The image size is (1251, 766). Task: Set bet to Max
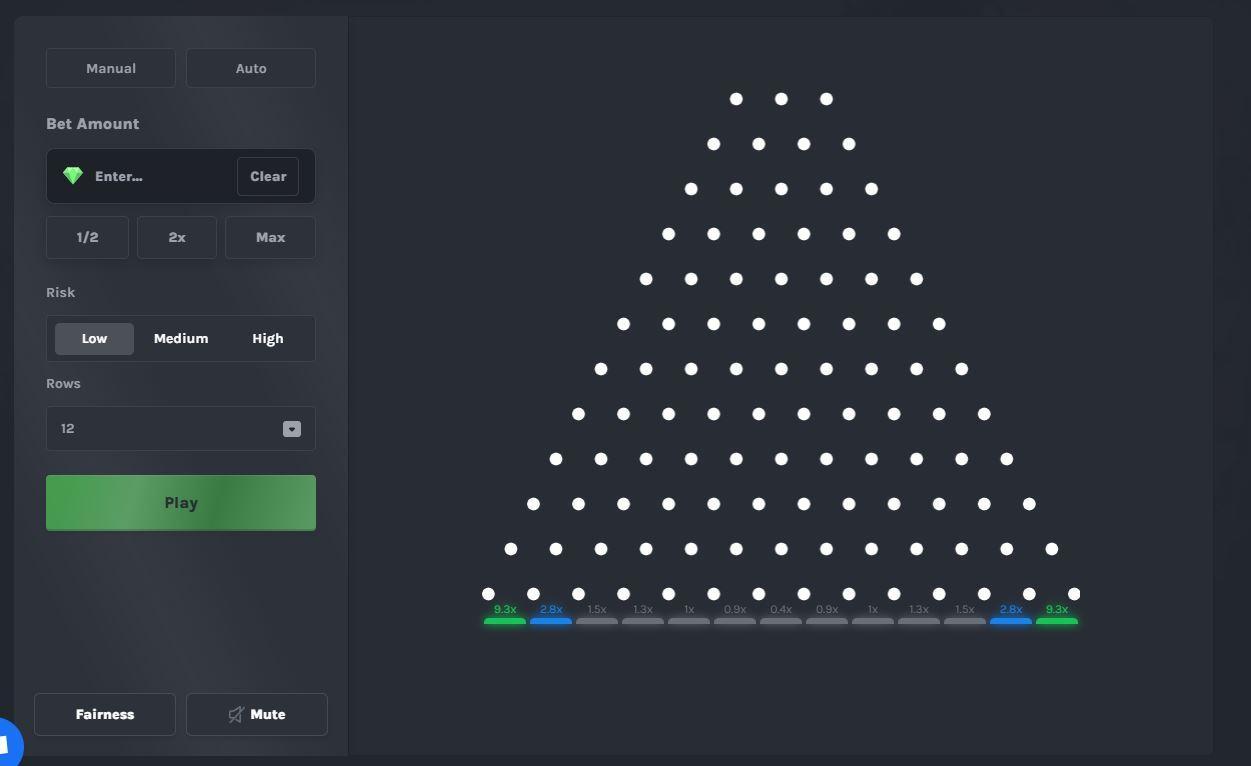click(x=270, y=238)
